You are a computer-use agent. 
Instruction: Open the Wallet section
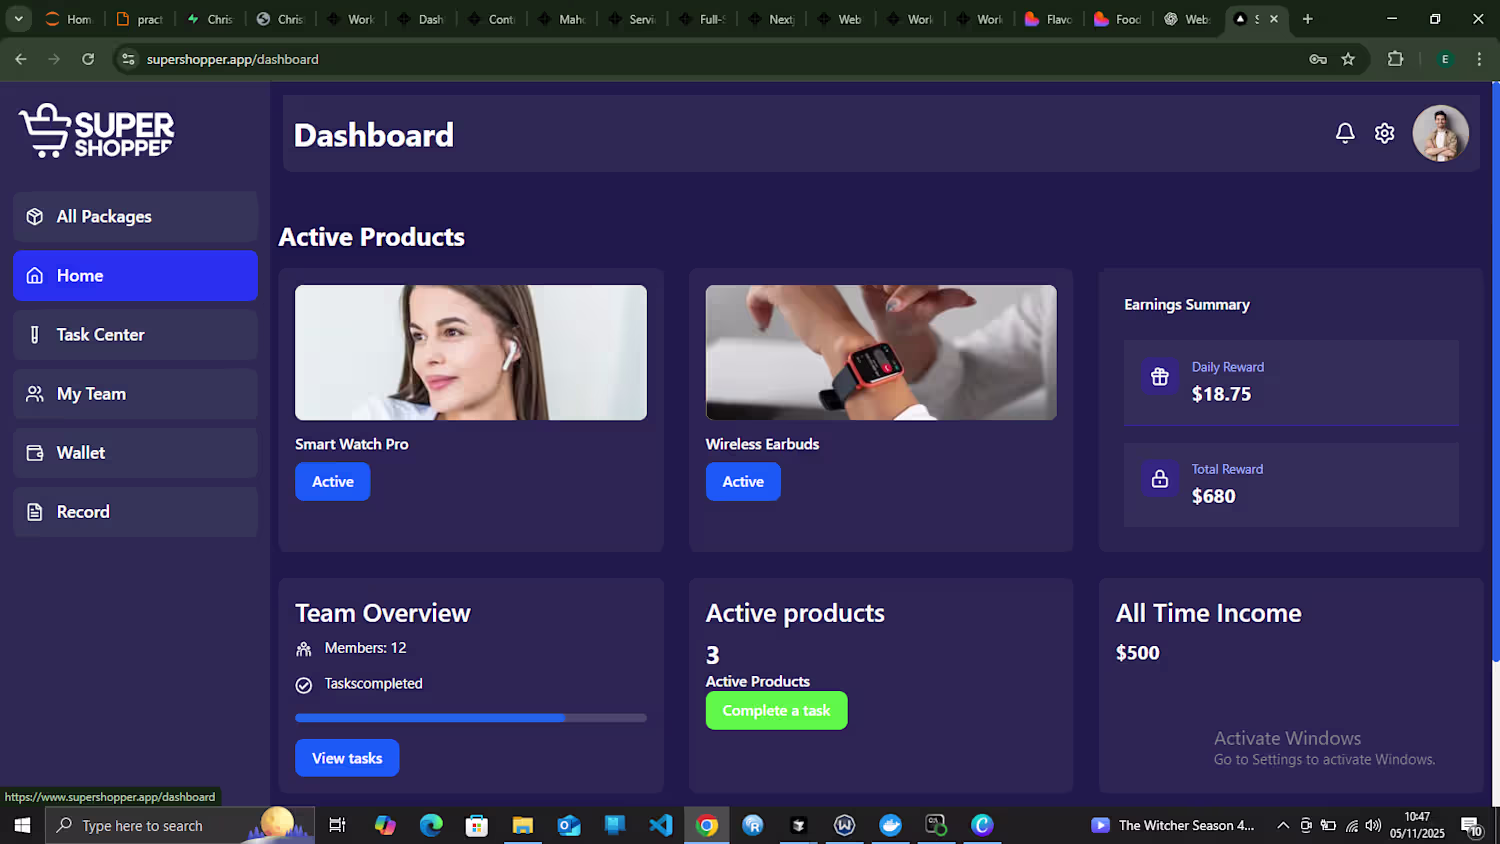click(135, 452)
